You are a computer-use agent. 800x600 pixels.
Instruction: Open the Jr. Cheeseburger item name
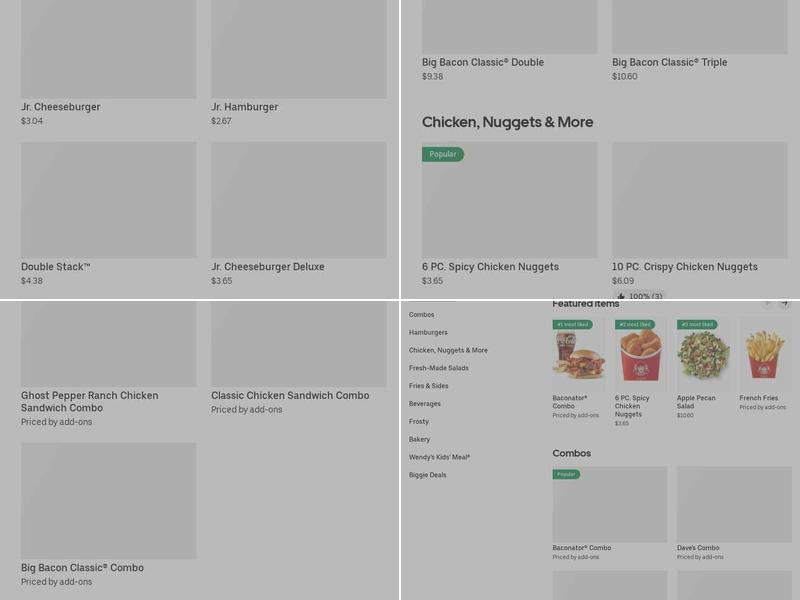[x=61, y=107]
